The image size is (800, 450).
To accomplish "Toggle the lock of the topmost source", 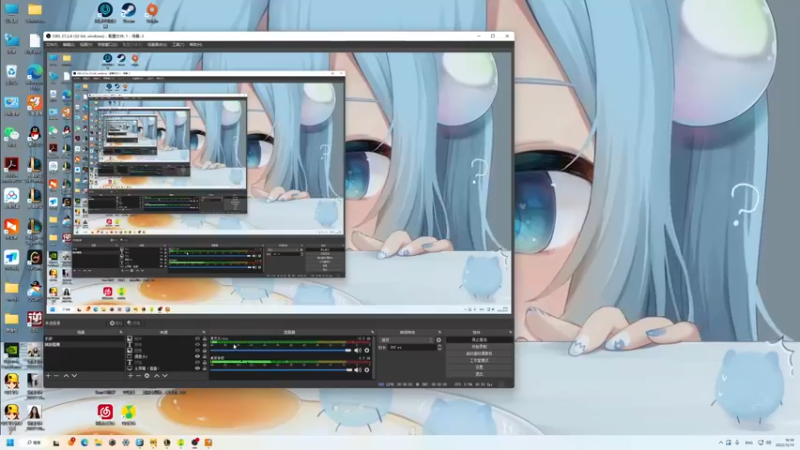I will [205, 338].
